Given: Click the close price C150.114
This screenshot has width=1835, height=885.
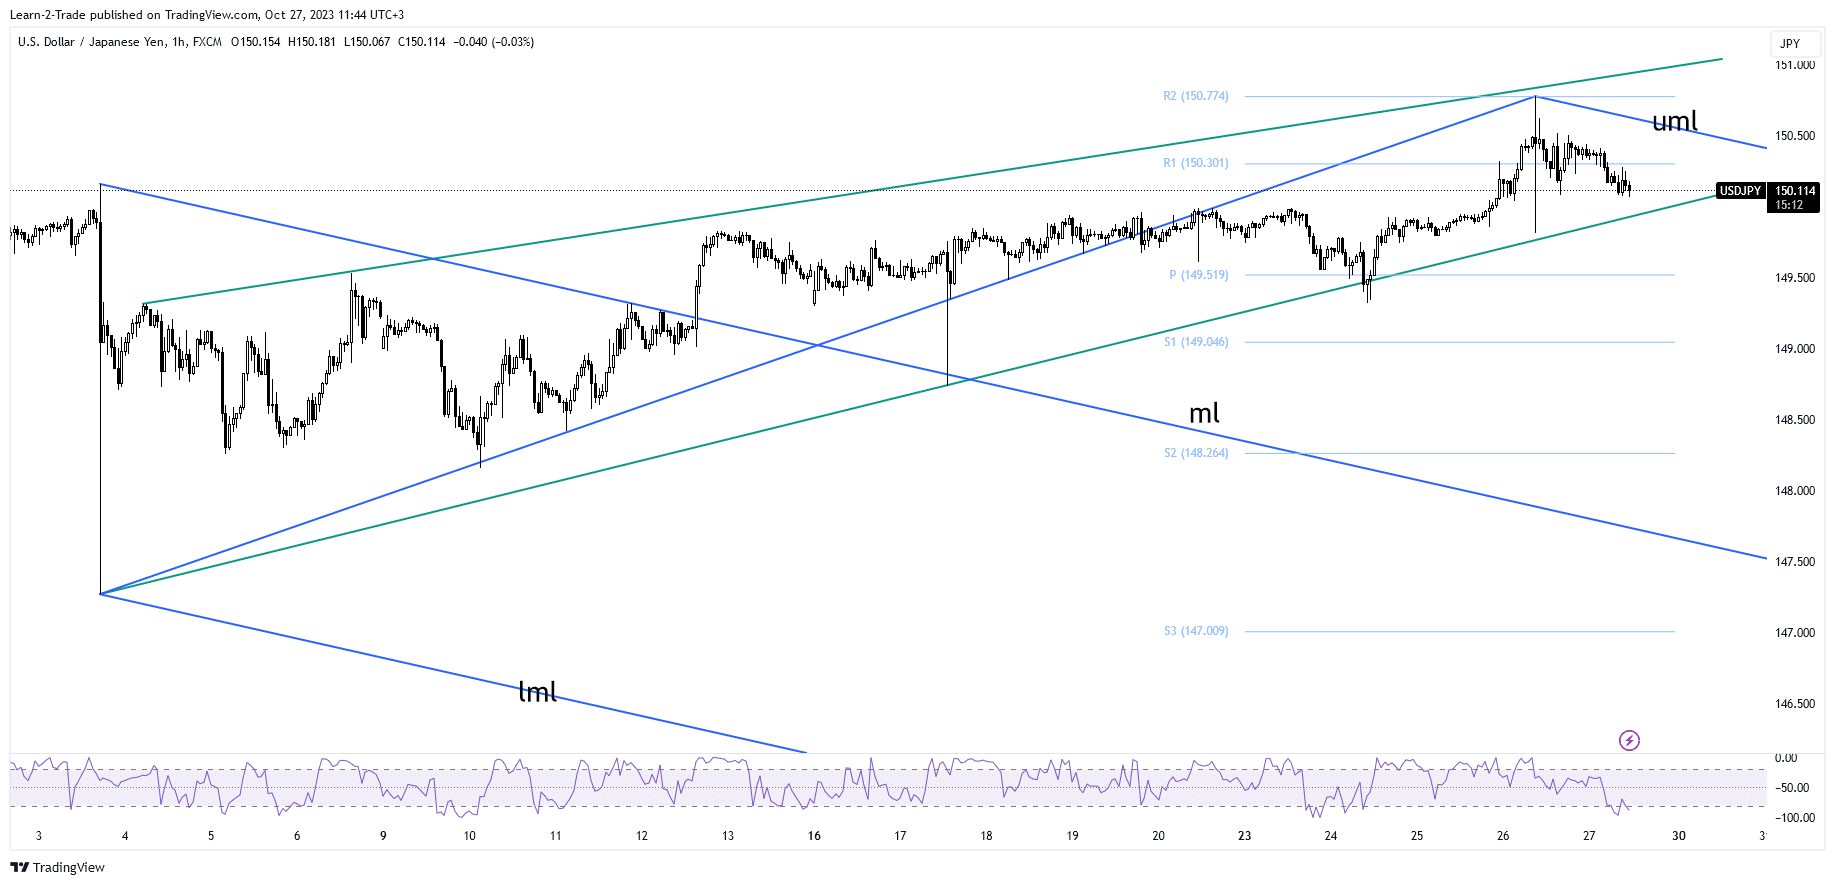Looking at the screenshot, I should (422, 42).
